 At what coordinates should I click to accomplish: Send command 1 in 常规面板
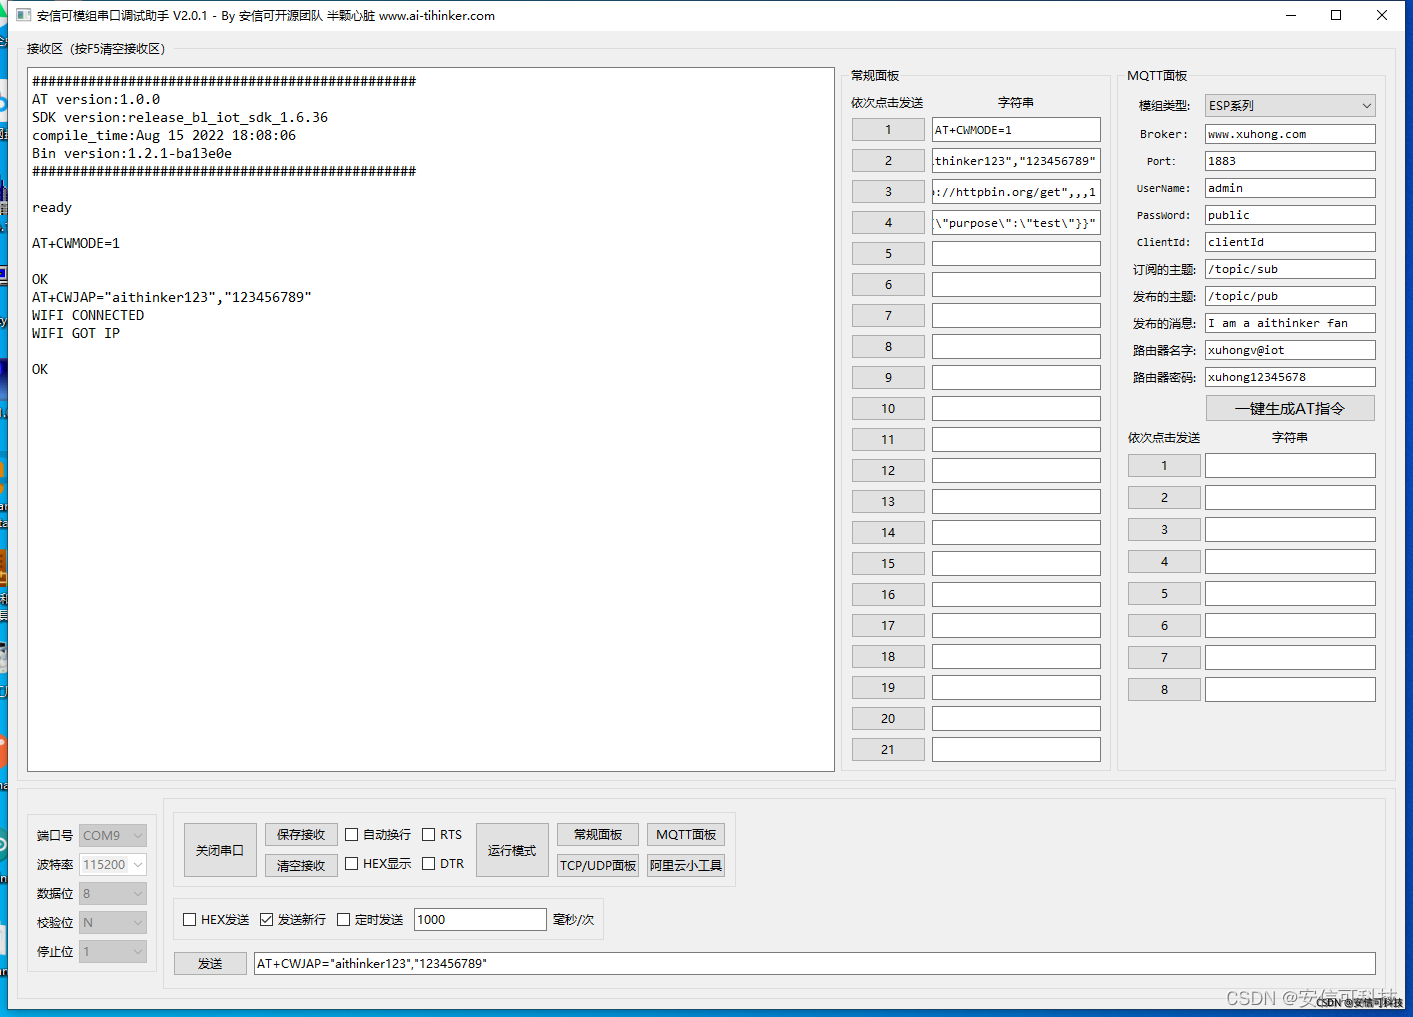click(x=888, y=129)
